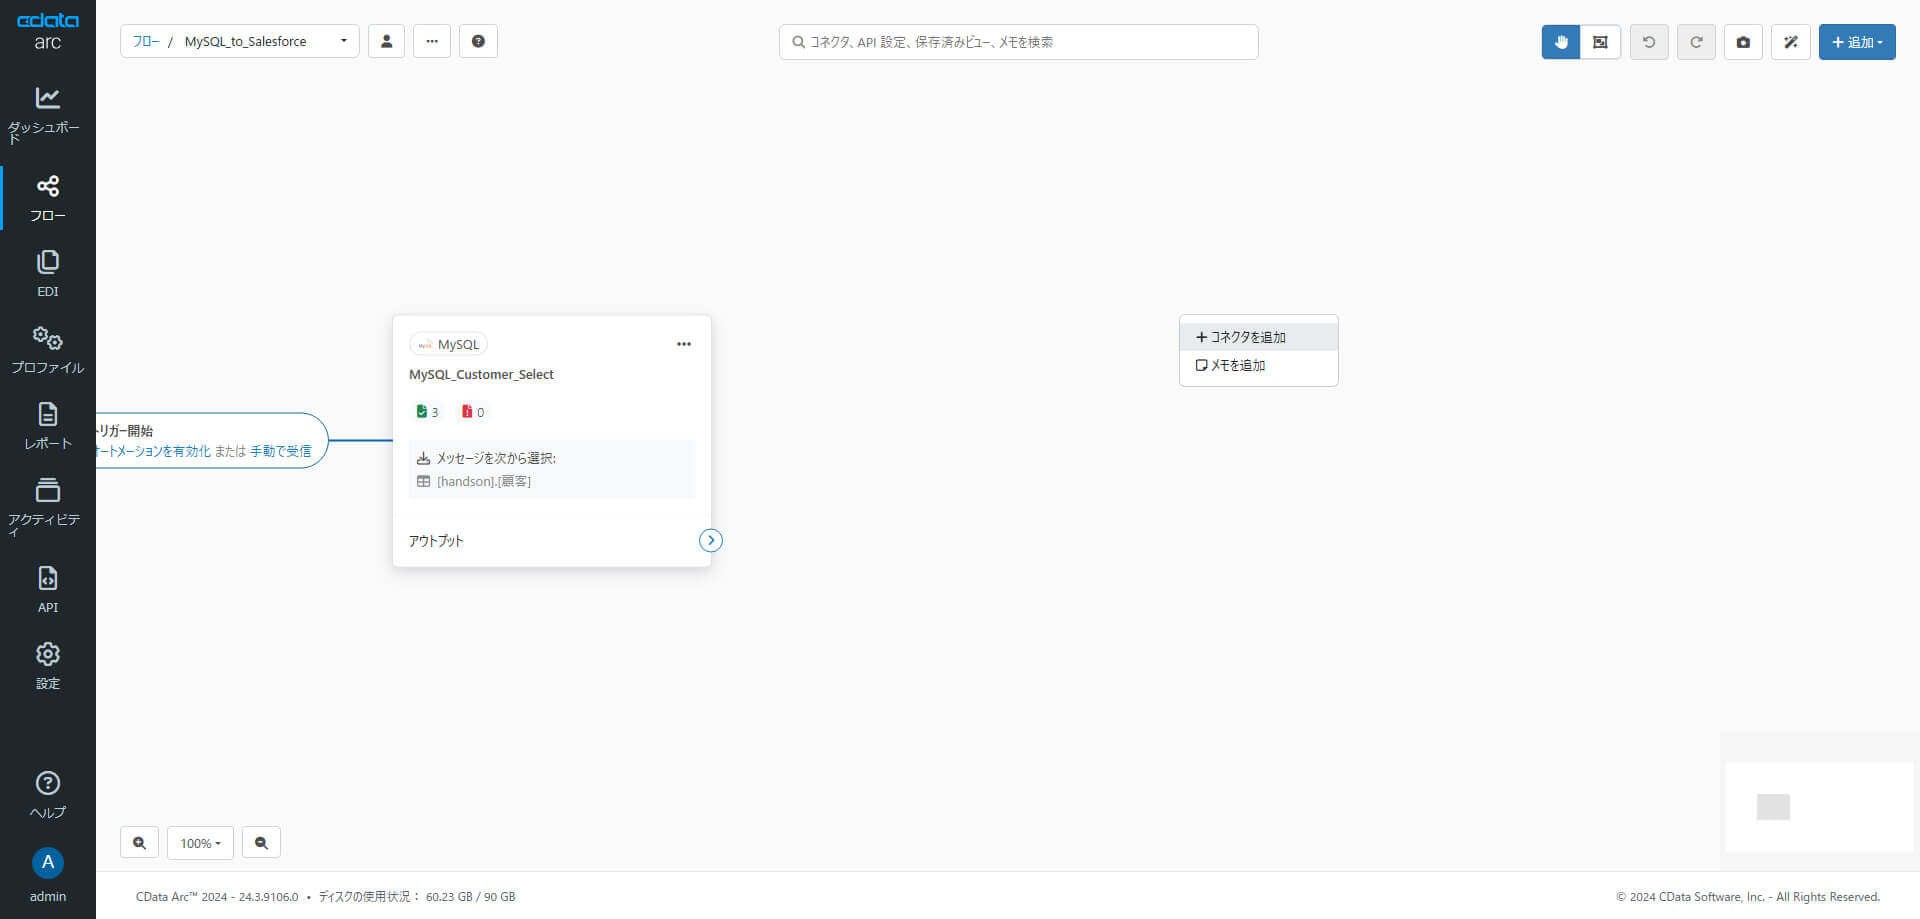Open the アクティビティ activity log
The width and height of the screenshot is (1920, 919).
click(47, 508)
